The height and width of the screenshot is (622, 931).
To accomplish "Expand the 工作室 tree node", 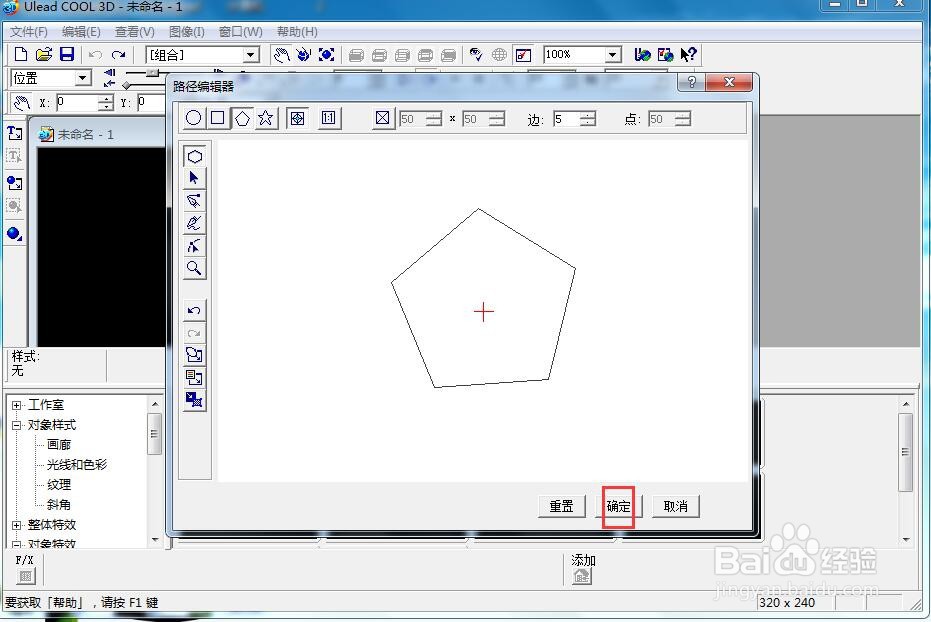I will [x=17, y=405].
